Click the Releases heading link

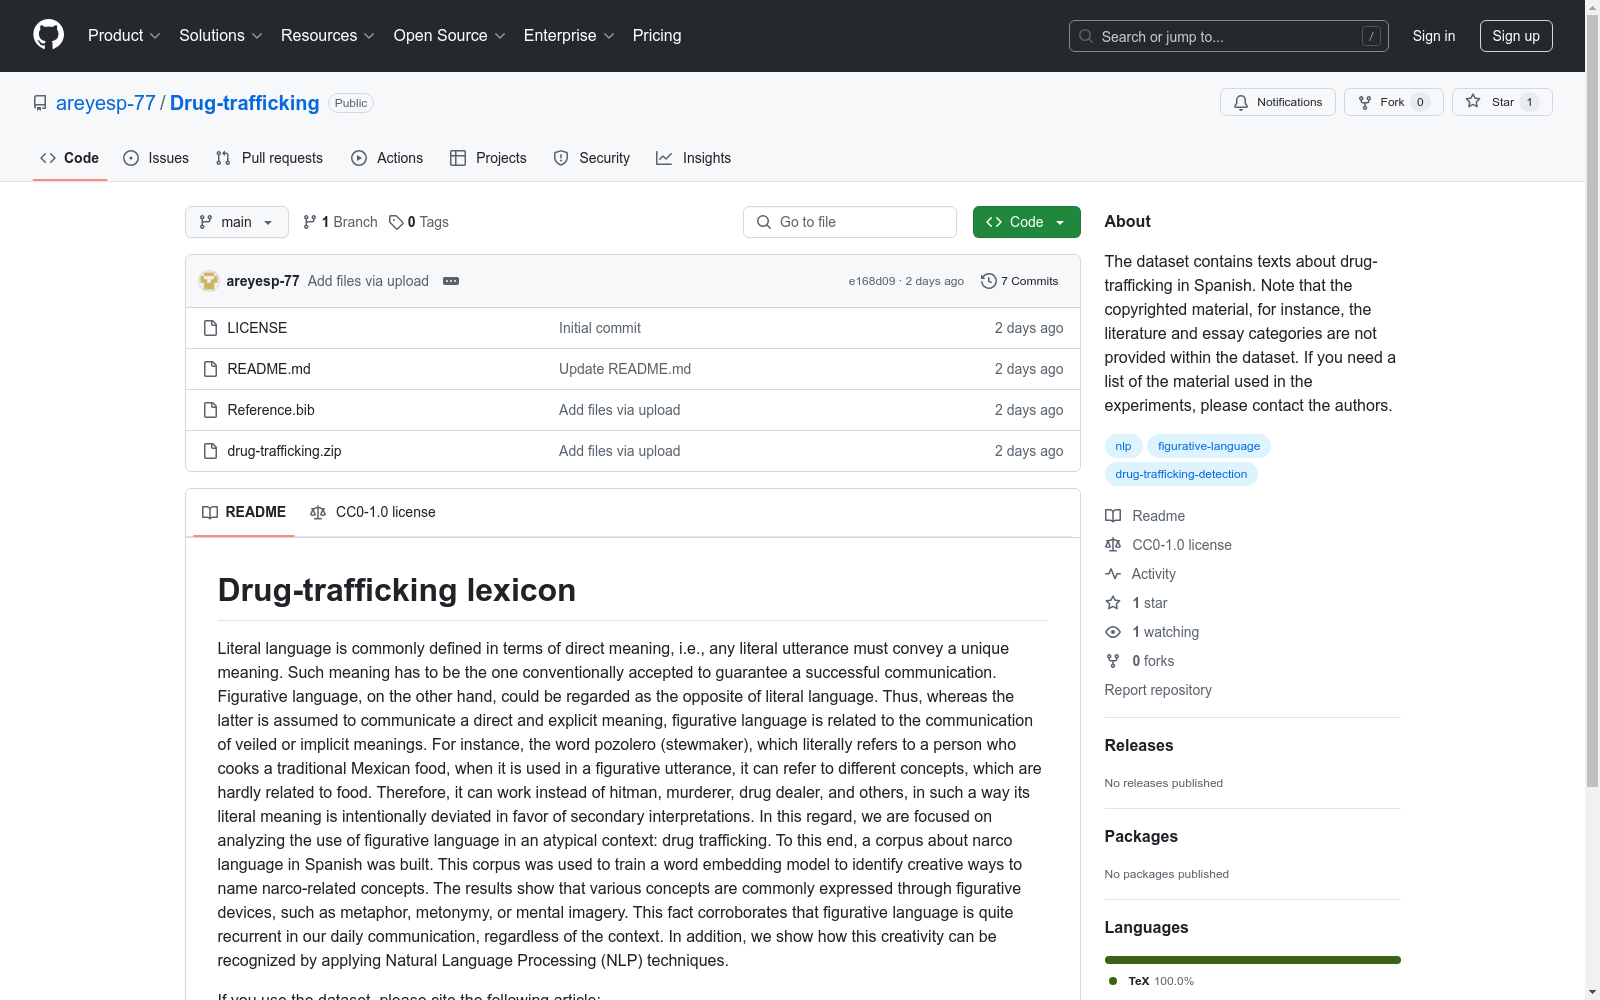click(x=1139, y=745)
